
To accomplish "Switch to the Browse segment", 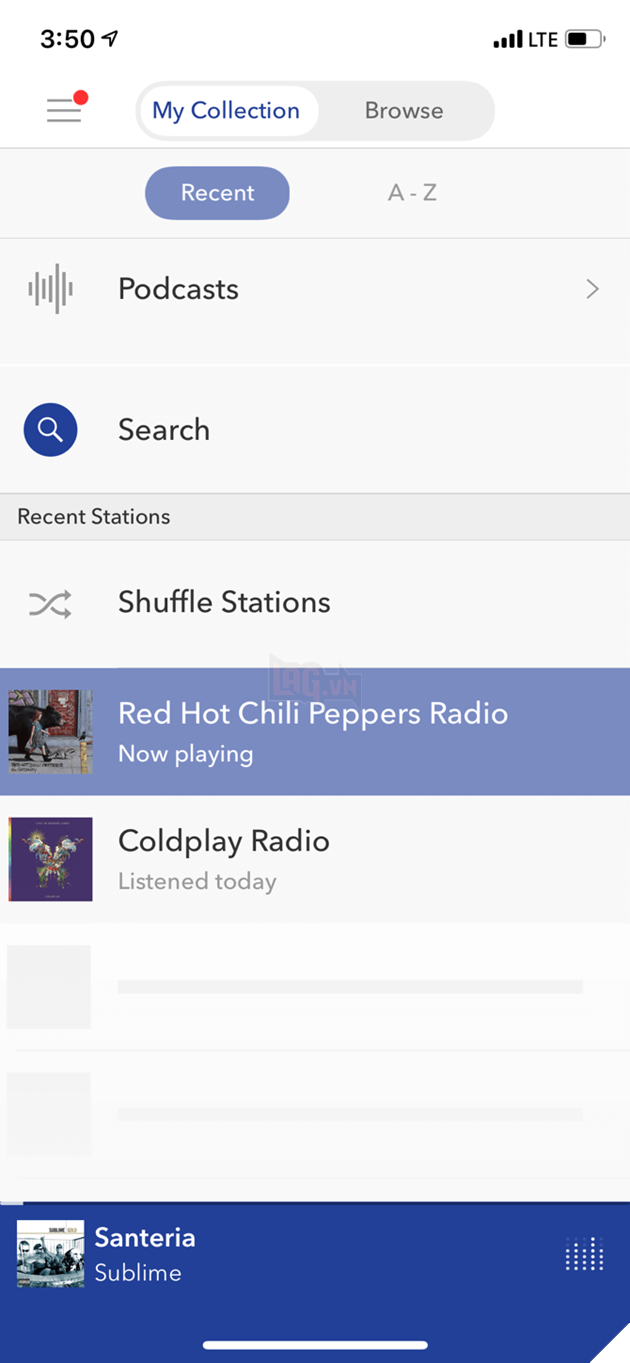I will click(x=404, y=111).
